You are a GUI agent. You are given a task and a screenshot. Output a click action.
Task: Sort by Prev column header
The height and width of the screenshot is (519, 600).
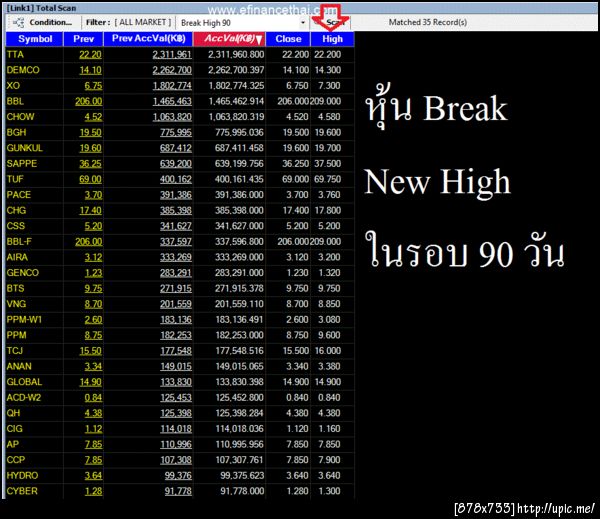point(83,39)
